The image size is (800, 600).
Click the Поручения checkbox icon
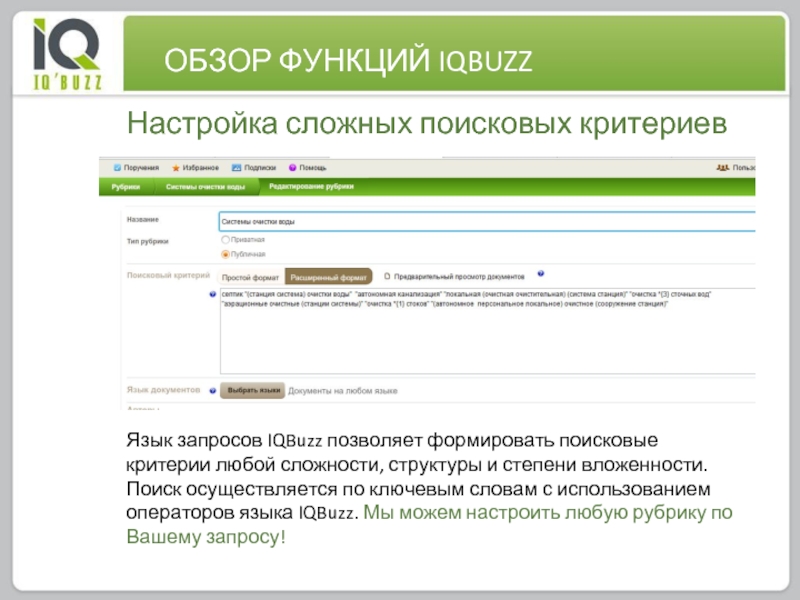(x=117, y=167)
